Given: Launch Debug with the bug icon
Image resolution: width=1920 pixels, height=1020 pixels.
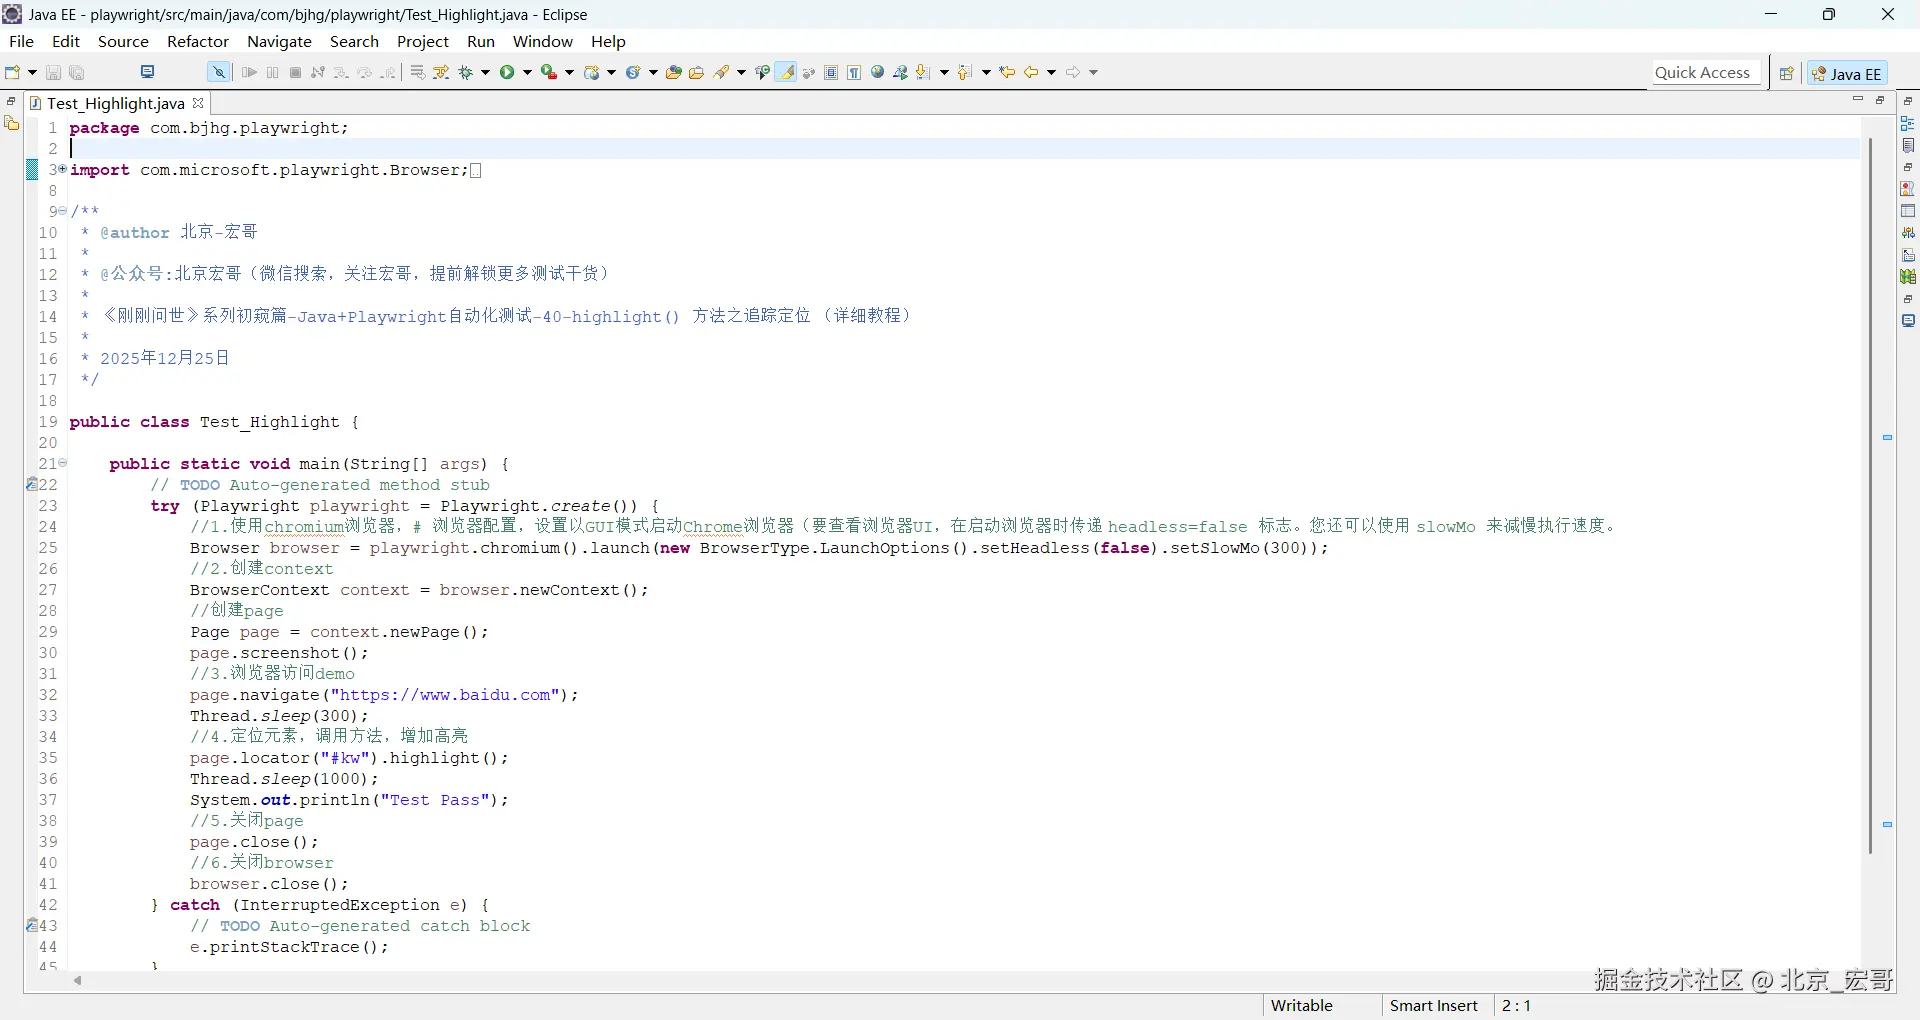Looking at the screenshot, I should tap(466, 72).
